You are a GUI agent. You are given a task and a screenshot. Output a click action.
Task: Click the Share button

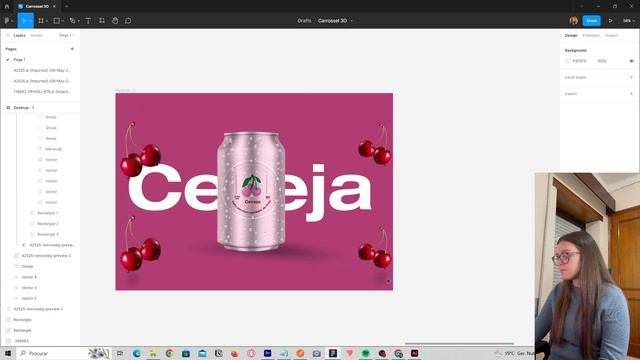591,20
